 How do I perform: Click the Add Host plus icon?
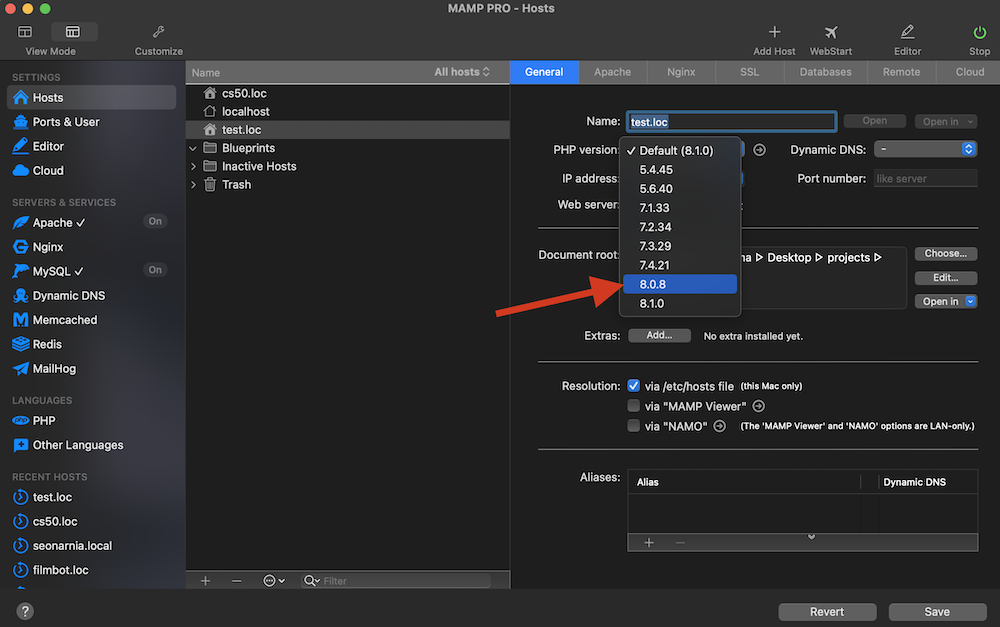[x=774, y=33]
